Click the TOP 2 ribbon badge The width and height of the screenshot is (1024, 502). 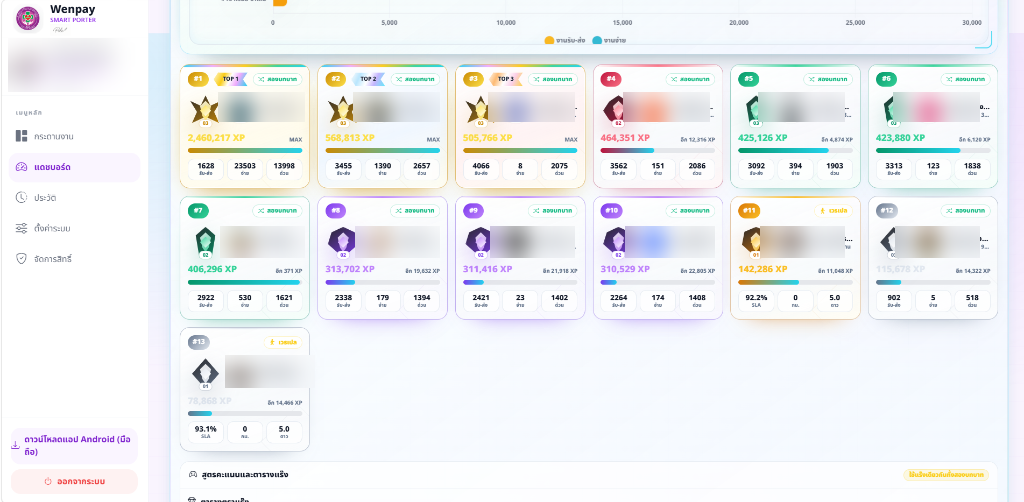369,79
